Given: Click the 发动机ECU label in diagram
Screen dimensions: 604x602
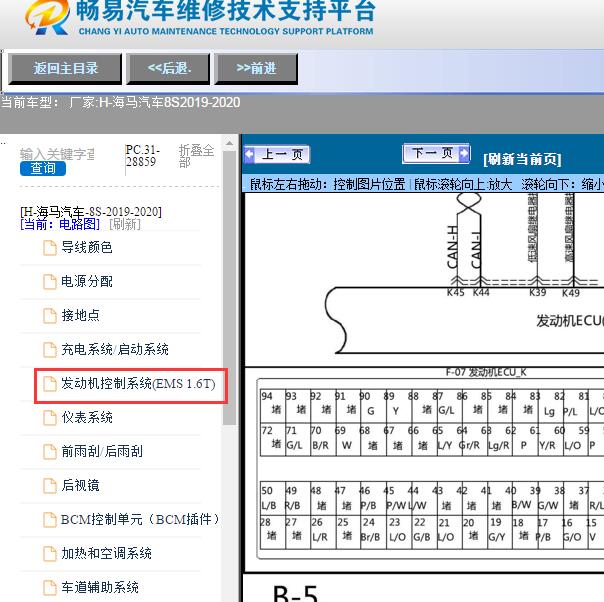Looking at the screenshot, I should 570,321.
